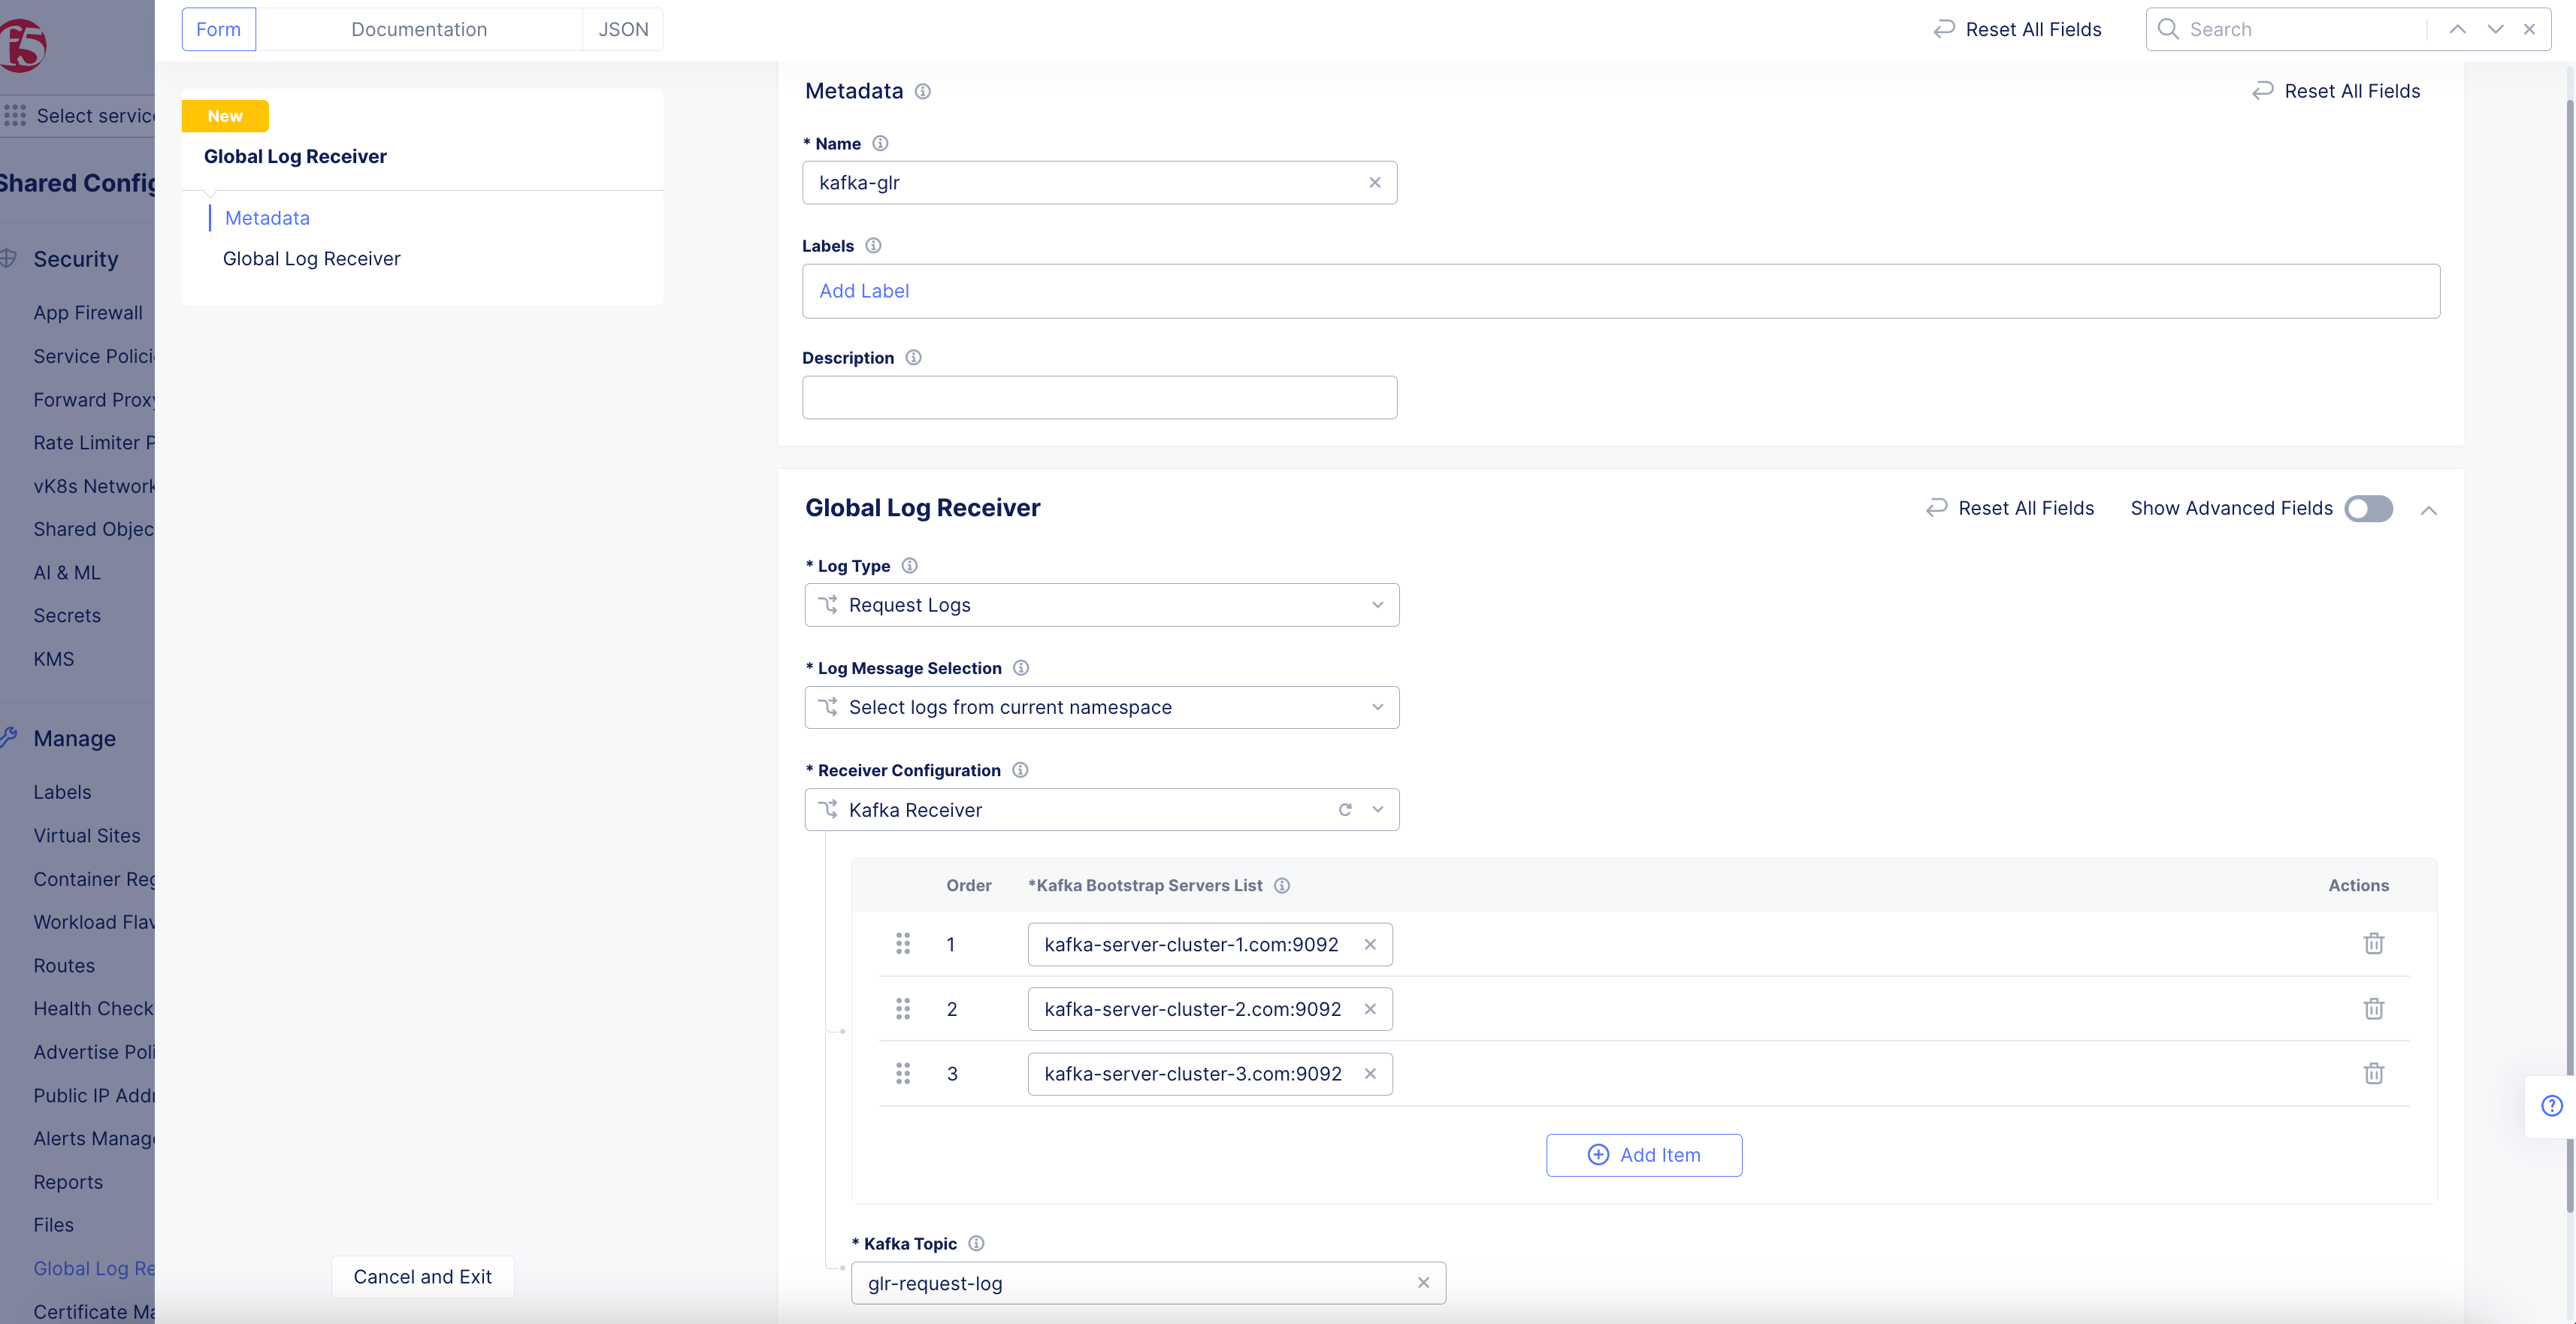Click info icon next to Kafka Topic
This screenshot has width=2576, height=1324.
coord(976,1243)
